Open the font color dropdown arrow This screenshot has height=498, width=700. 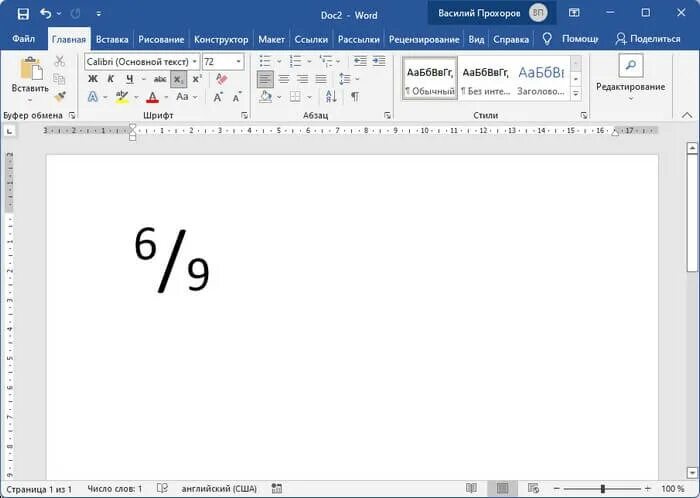166,97
